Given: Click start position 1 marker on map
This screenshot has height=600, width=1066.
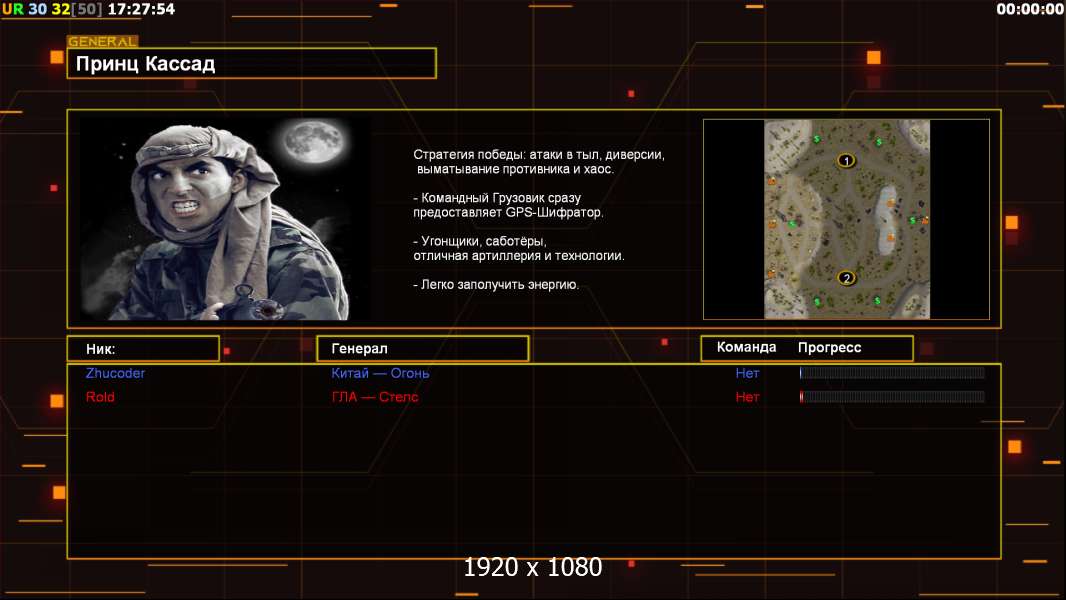Looking at the screenshot, I should pyautogui.click(x=846, y=160).
